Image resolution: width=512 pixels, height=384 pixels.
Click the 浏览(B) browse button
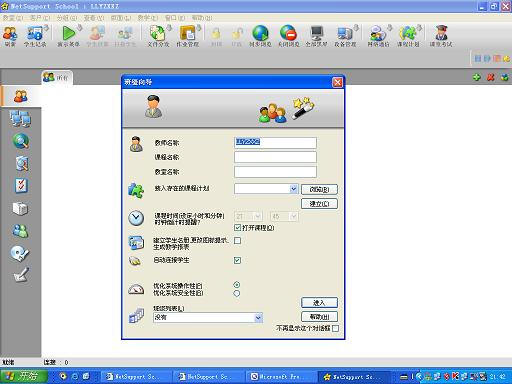coord(319,189)
